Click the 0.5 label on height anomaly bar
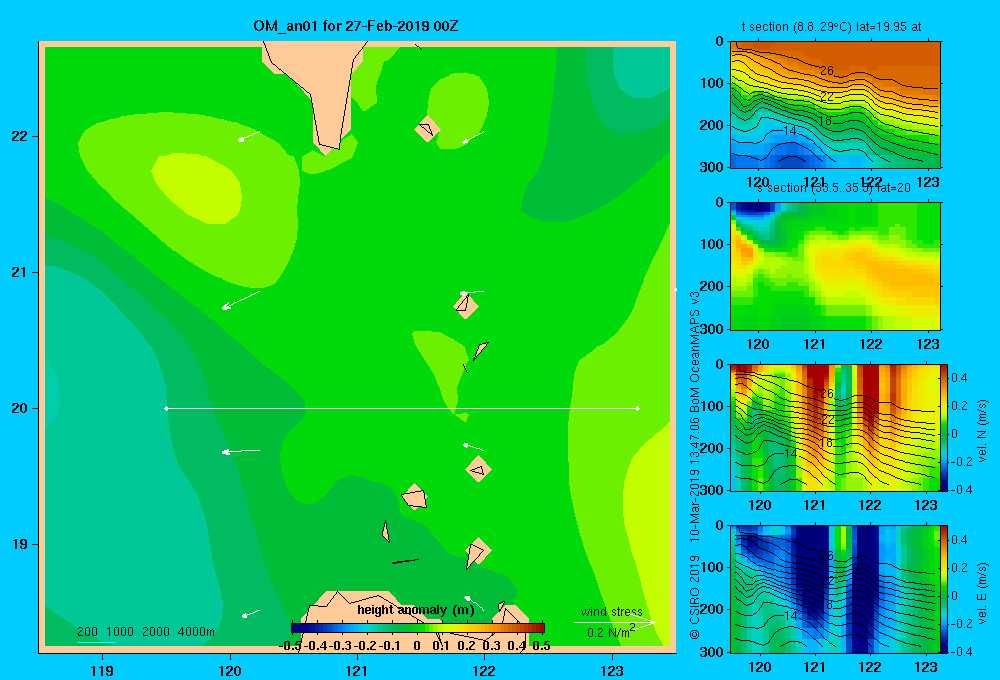Screen dimensions: 1000x680 coord(541,646)
